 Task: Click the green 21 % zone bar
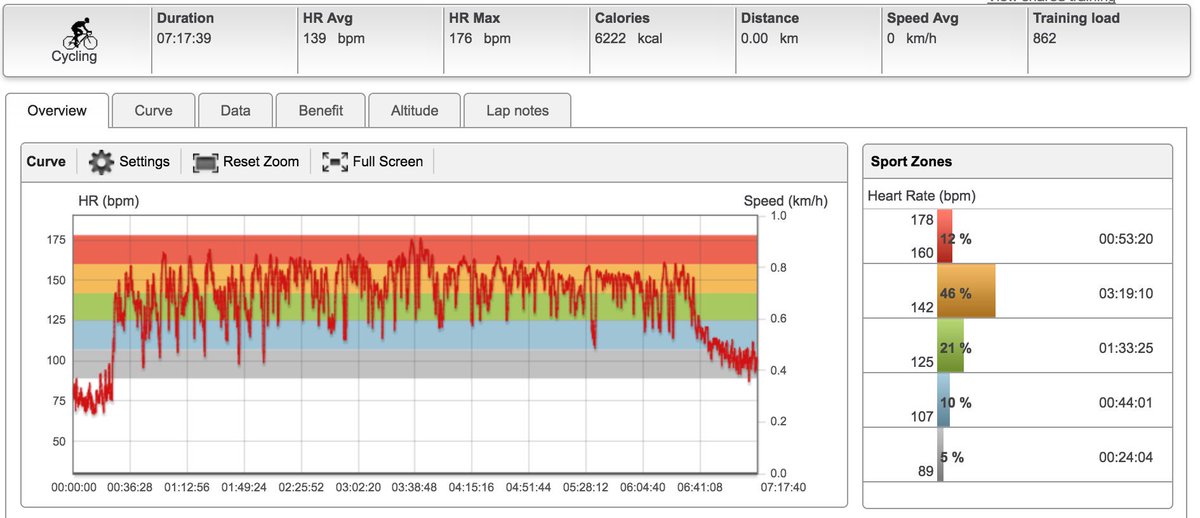click(950, 346)
